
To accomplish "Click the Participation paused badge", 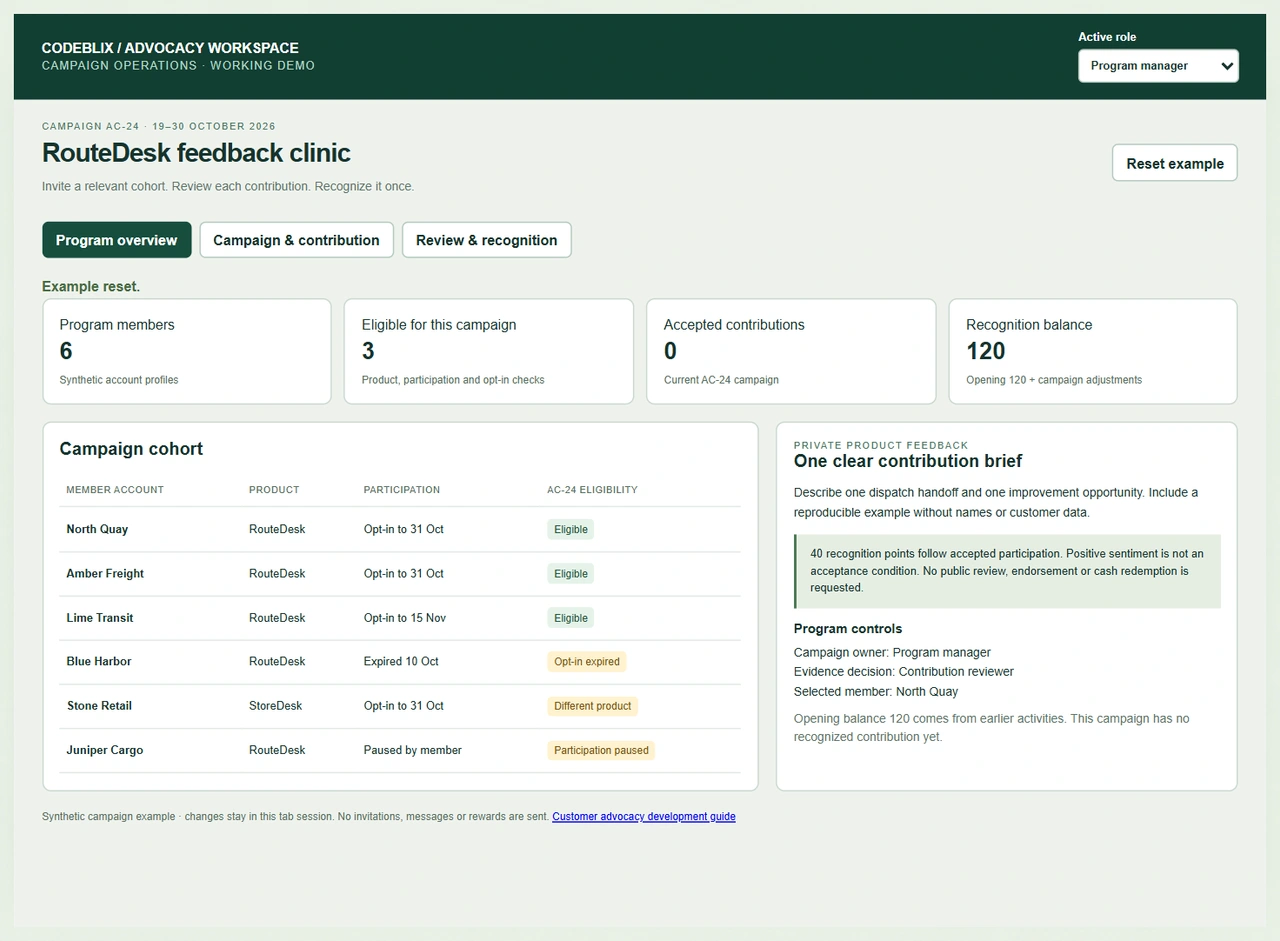I will pos(601,750).
